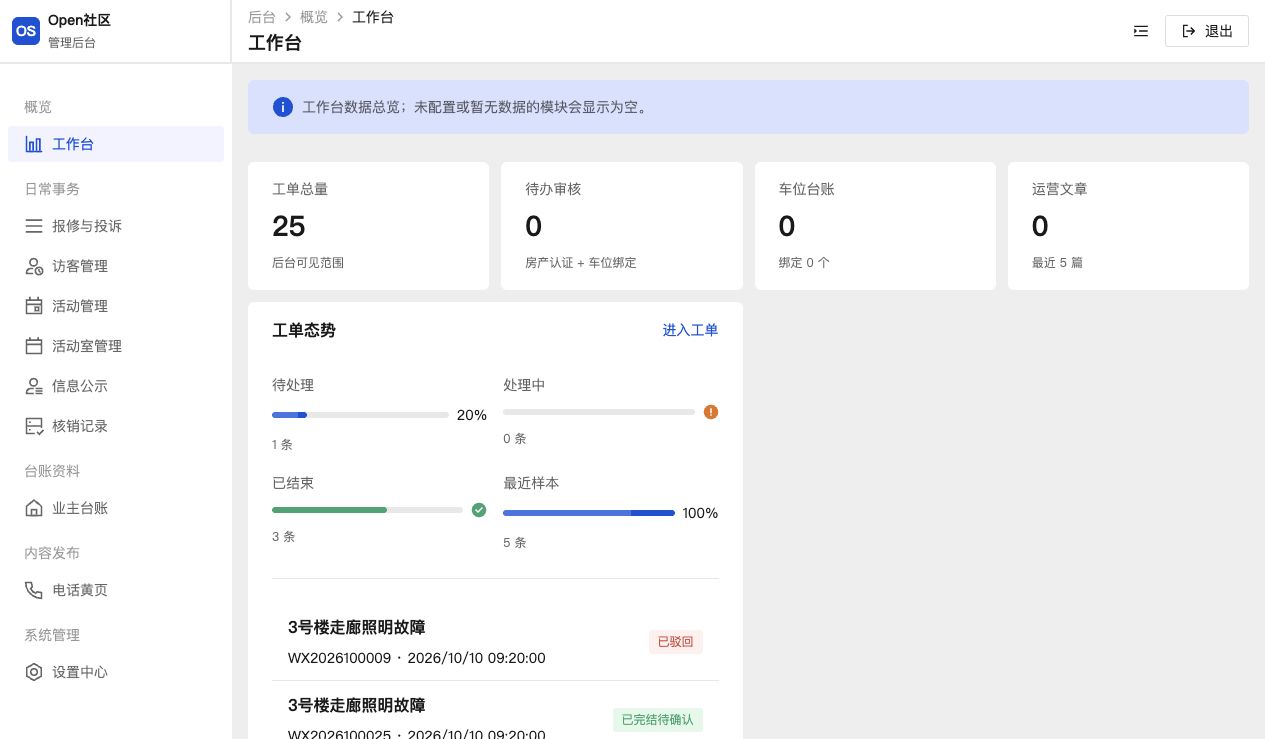
Task: Select 活动室管理 in sidebar
Action: 116,346
